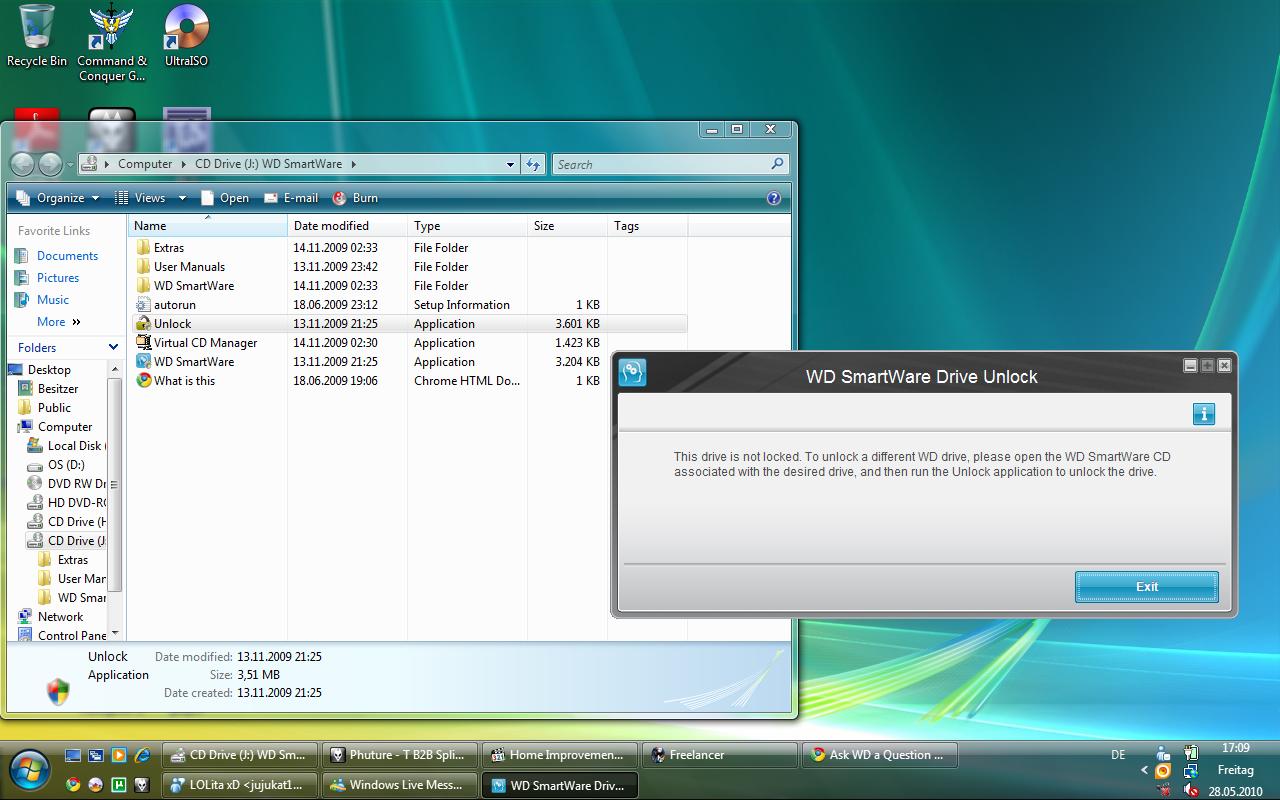Switch to Ask WD a Question taskbar window
1280x800 pixels.
point(879,755)
